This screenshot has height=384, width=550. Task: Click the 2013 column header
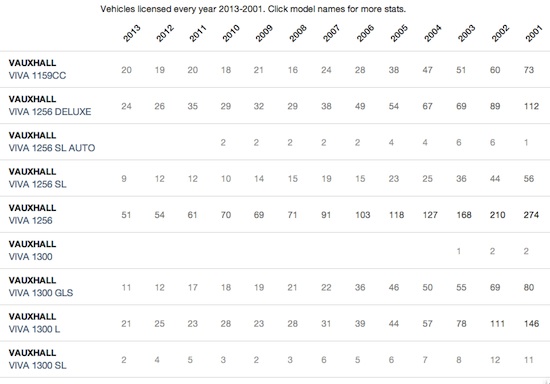tap(132, 33)
